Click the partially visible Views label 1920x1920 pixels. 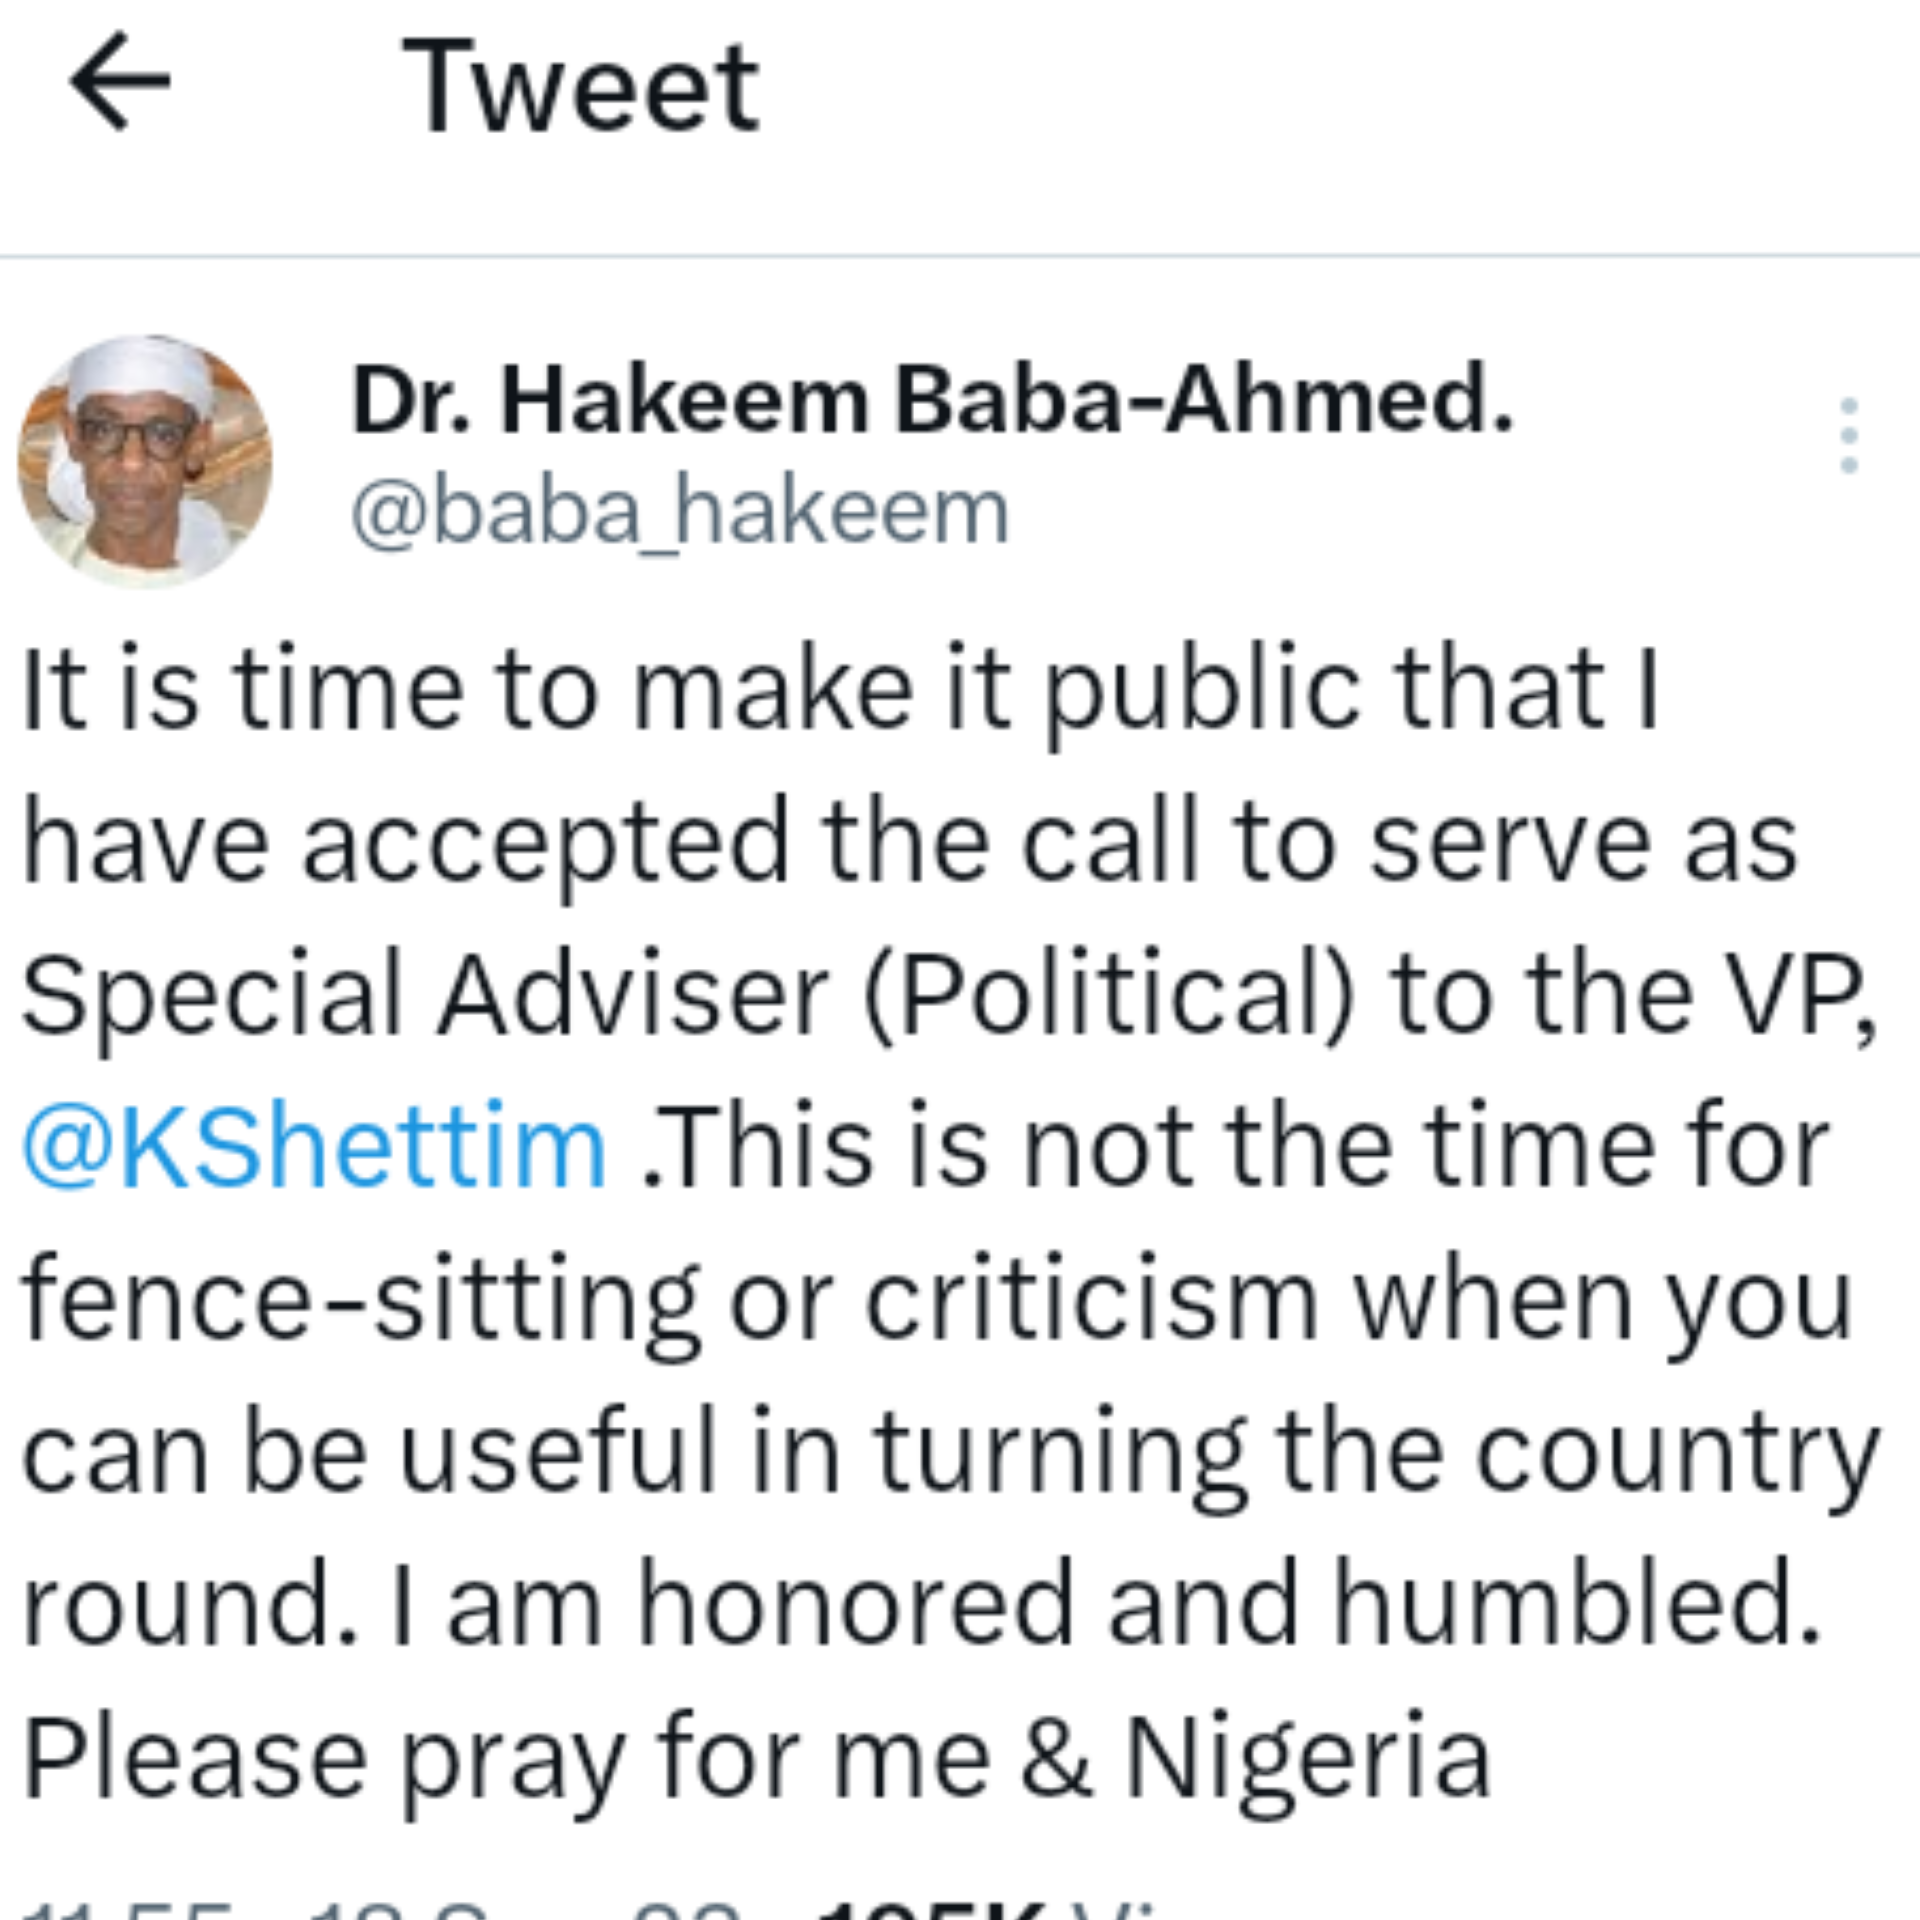(1110, 1908)
